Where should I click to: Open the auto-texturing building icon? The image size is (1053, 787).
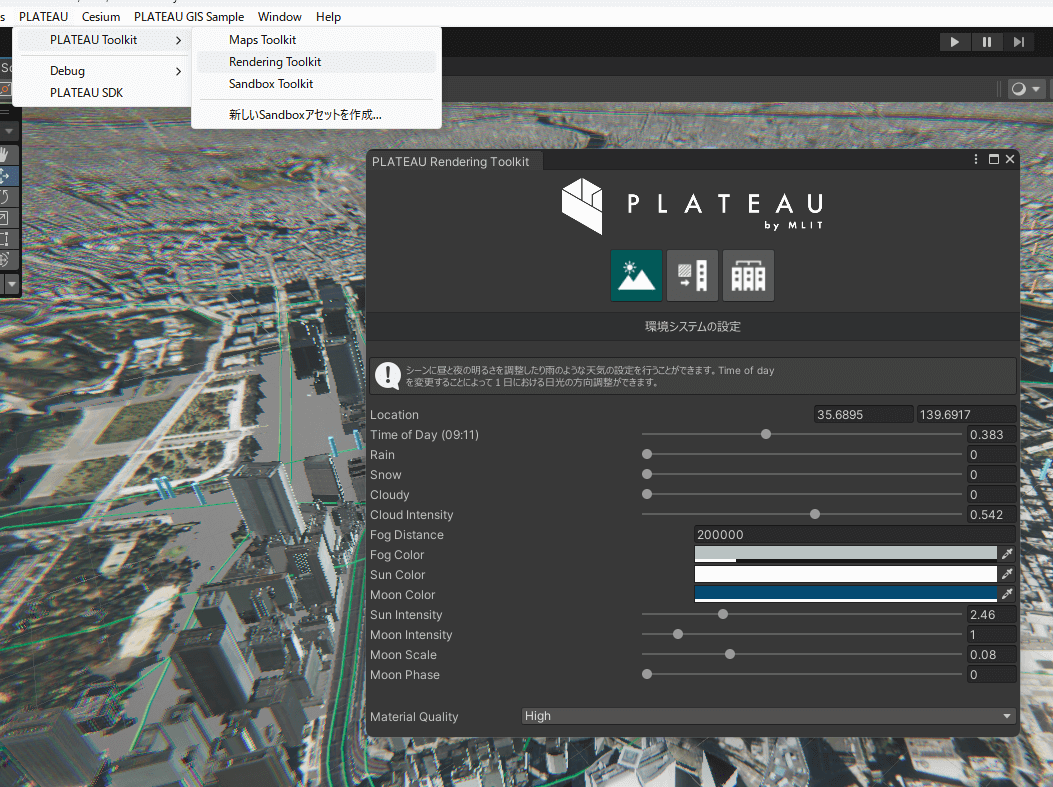click(x=692, y=275)
